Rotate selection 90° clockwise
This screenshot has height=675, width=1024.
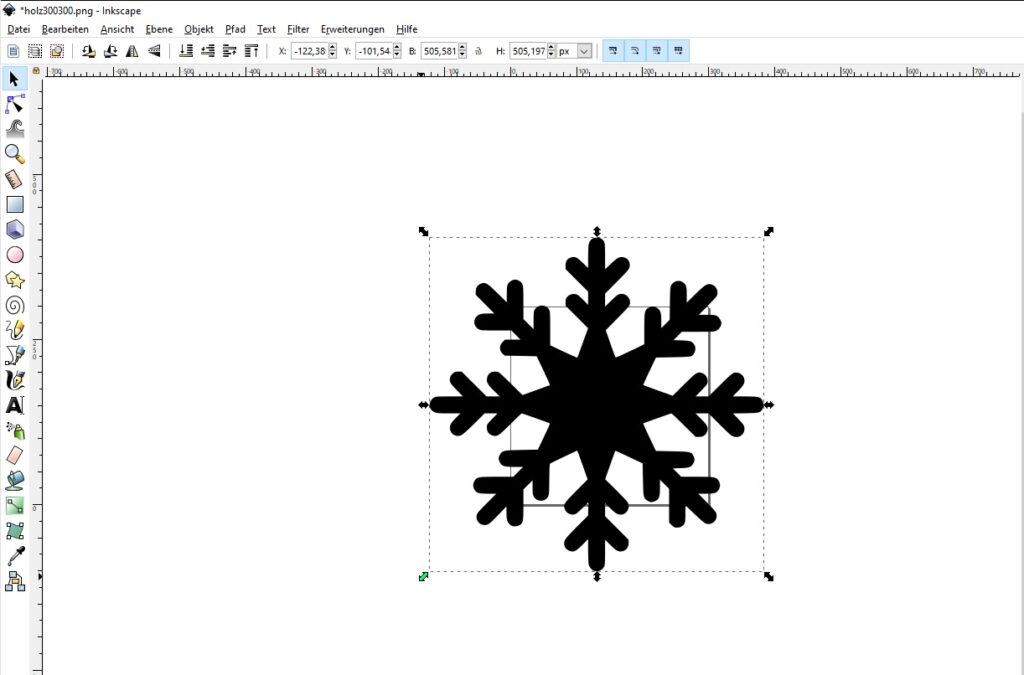(x=110, y=51)
